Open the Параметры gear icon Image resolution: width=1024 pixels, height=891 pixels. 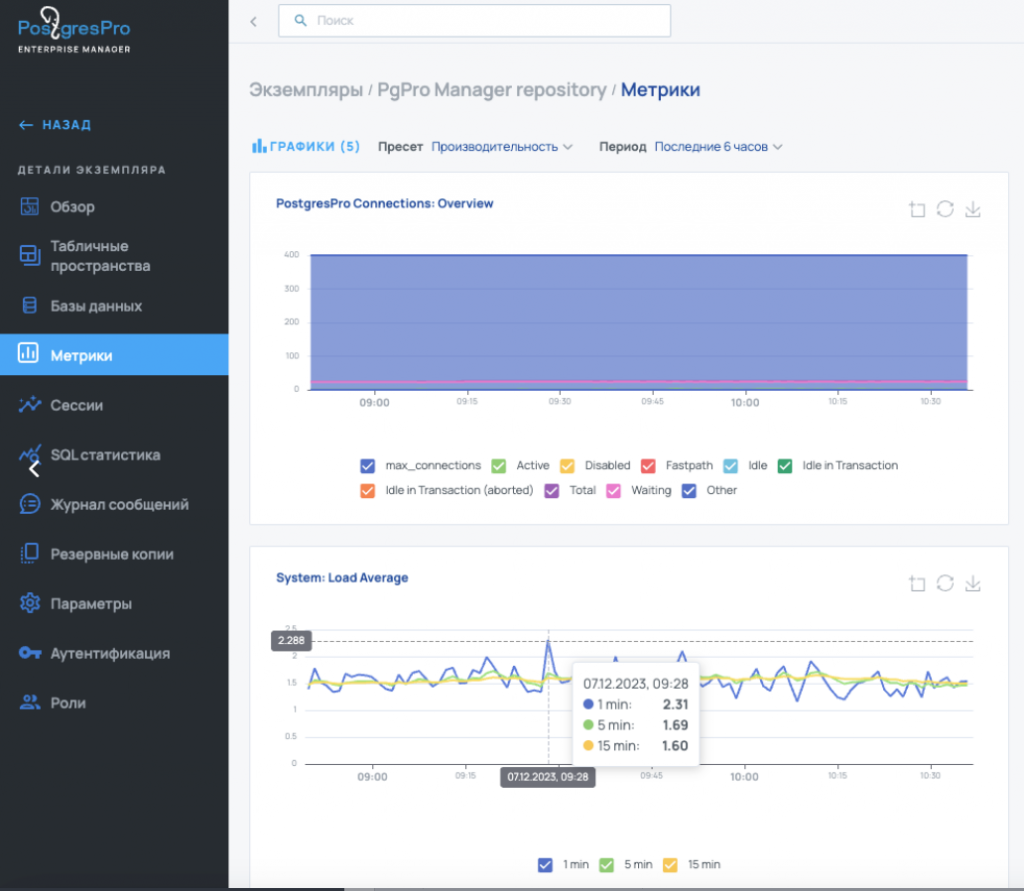[29, 604]
